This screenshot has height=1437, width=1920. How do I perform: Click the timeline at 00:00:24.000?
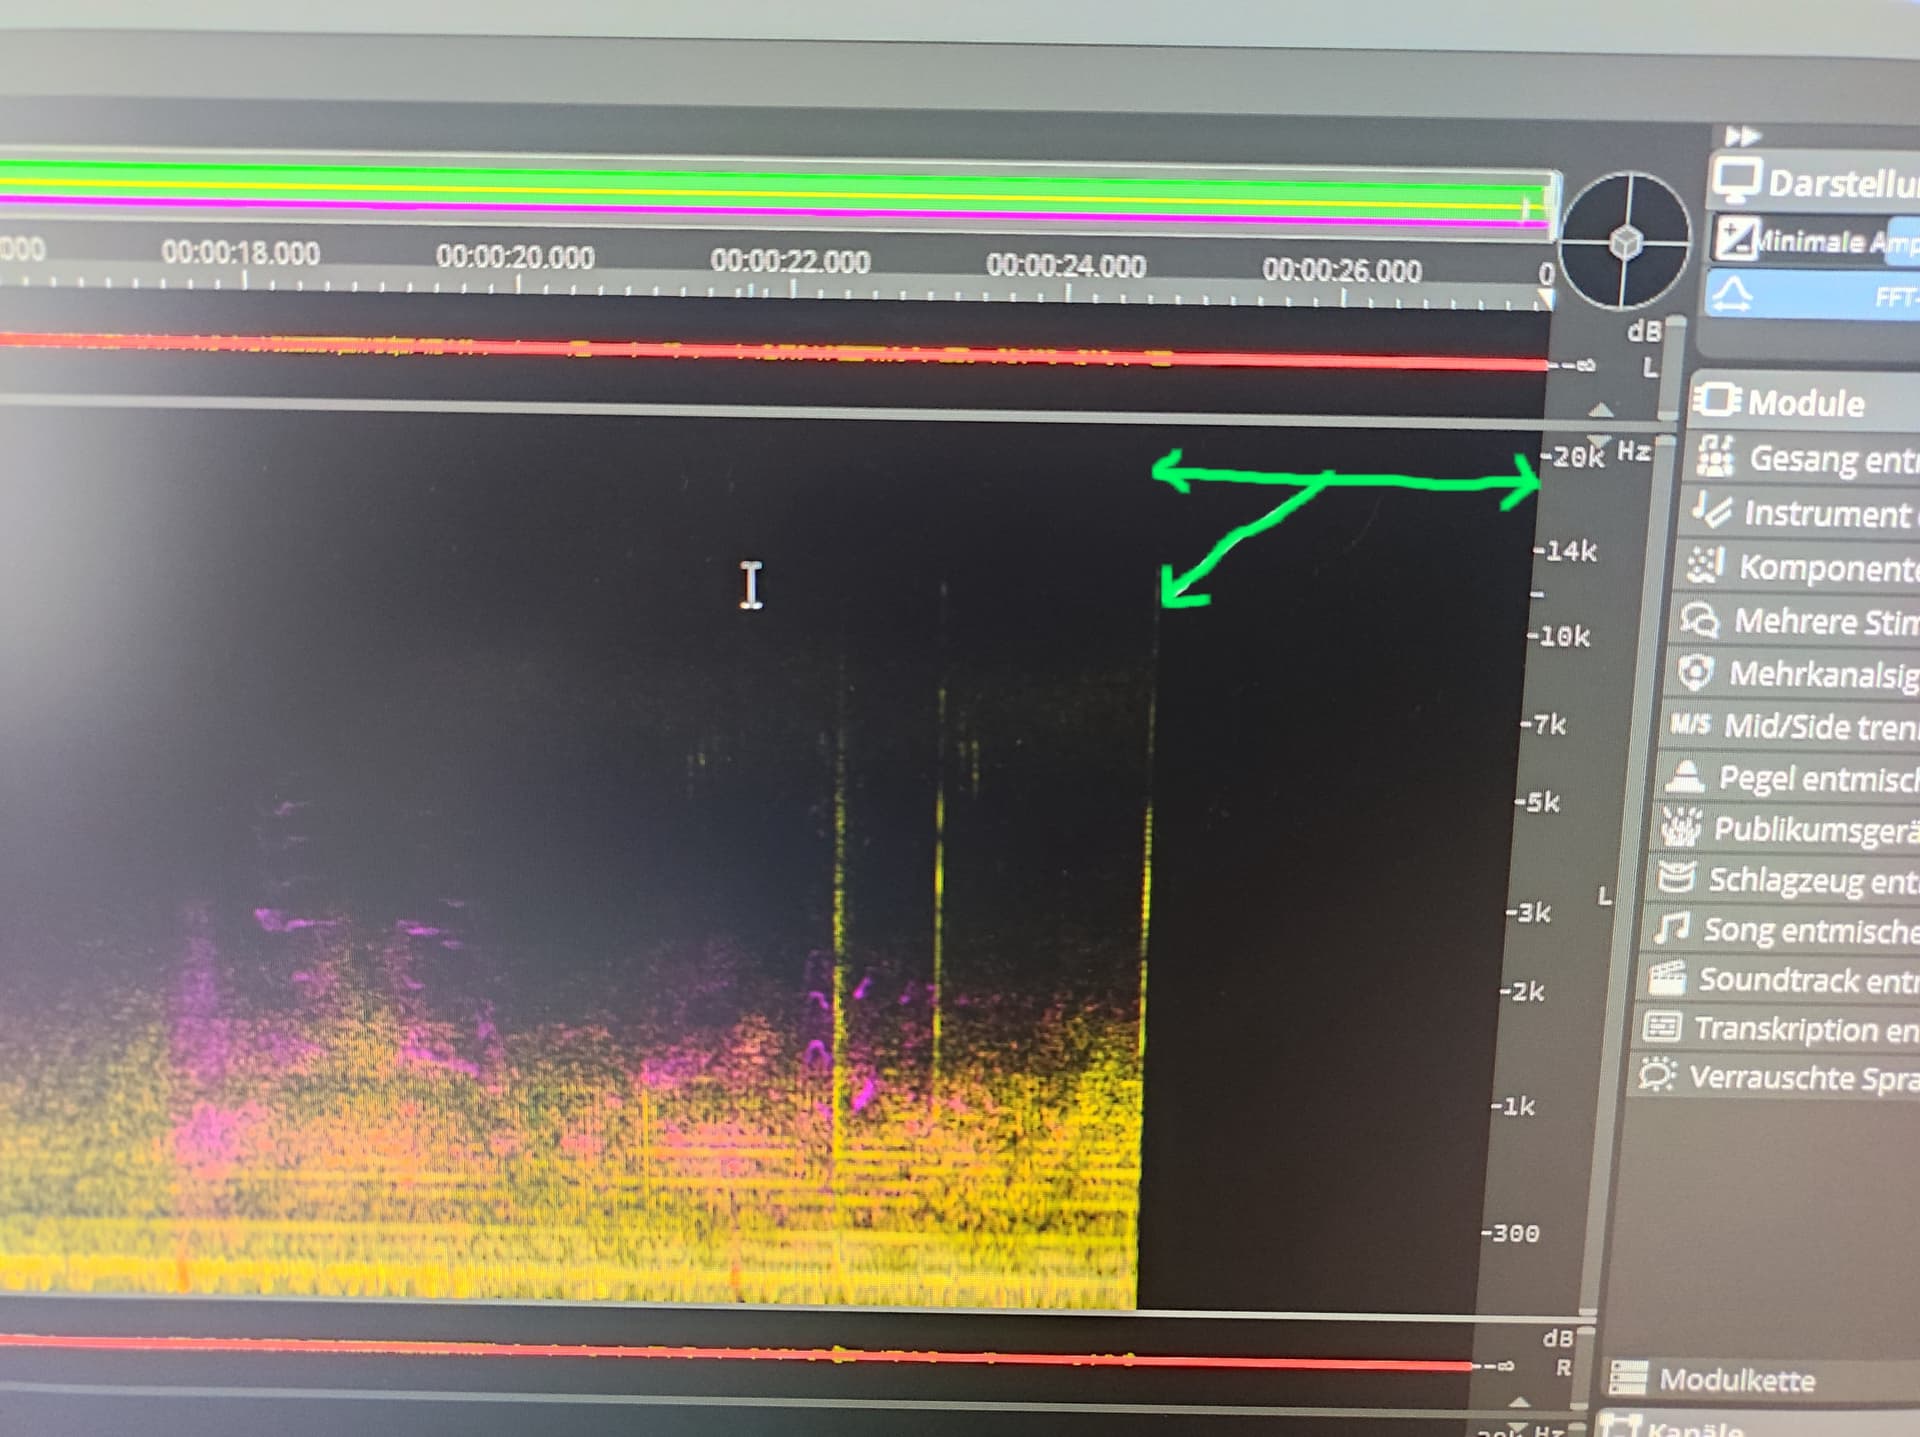1066,265
